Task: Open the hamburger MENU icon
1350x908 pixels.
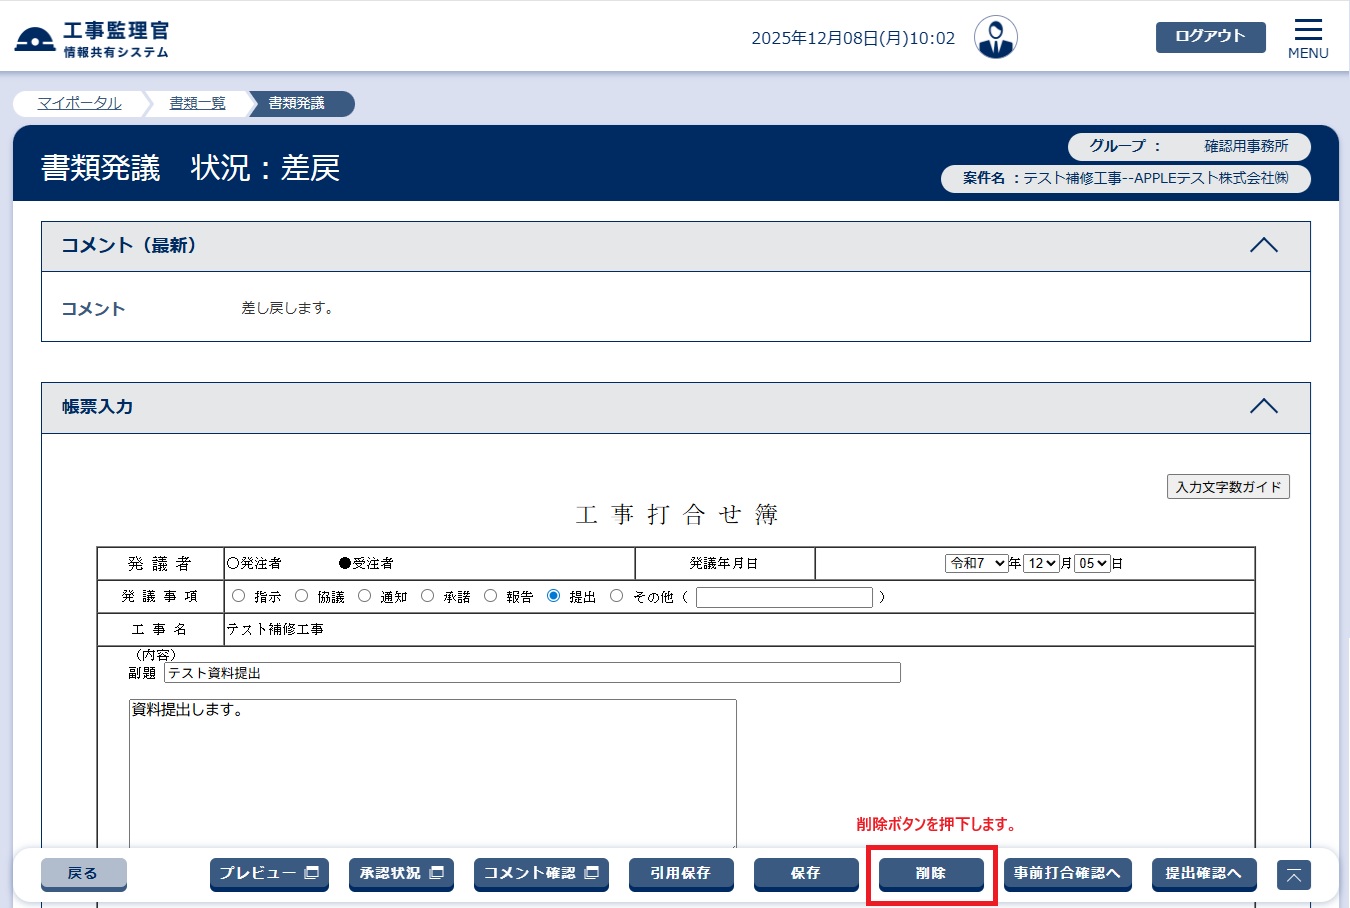Action: point(1307,38)
